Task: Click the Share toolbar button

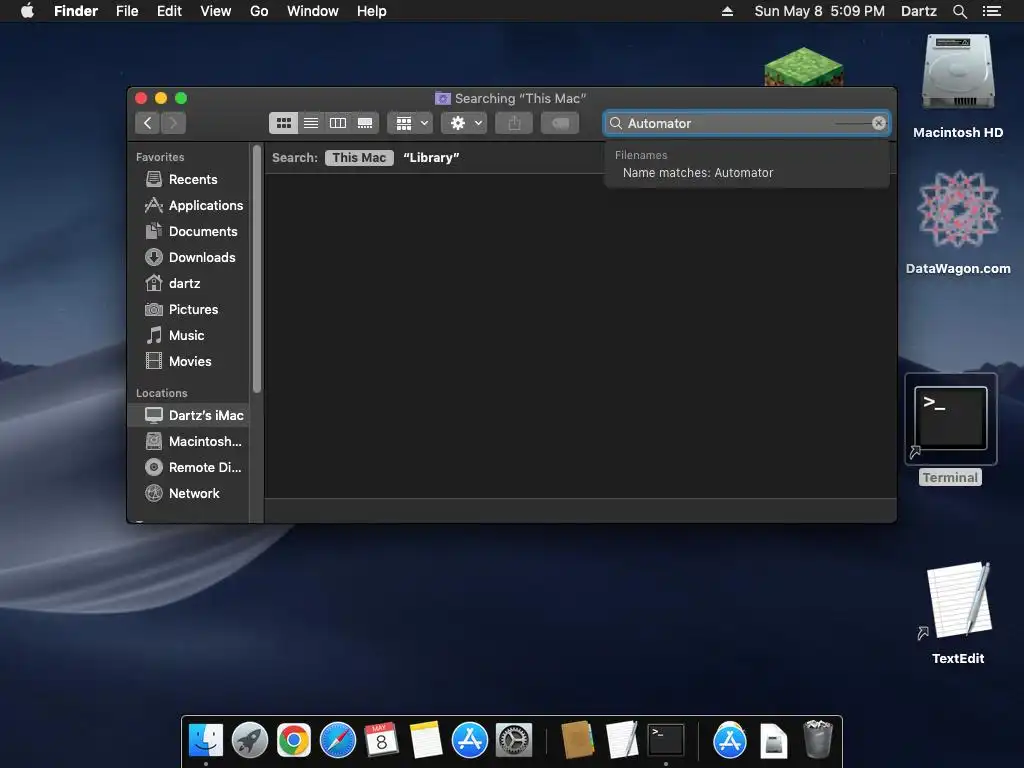Action: point(514,123)
